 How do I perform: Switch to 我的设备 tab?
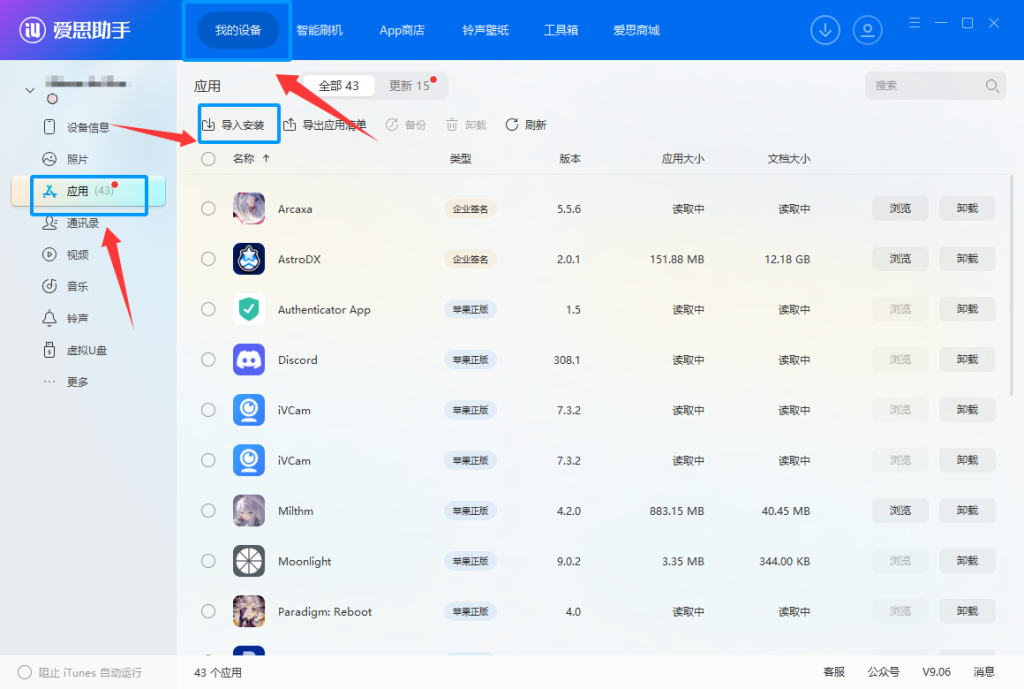(238, 30)
